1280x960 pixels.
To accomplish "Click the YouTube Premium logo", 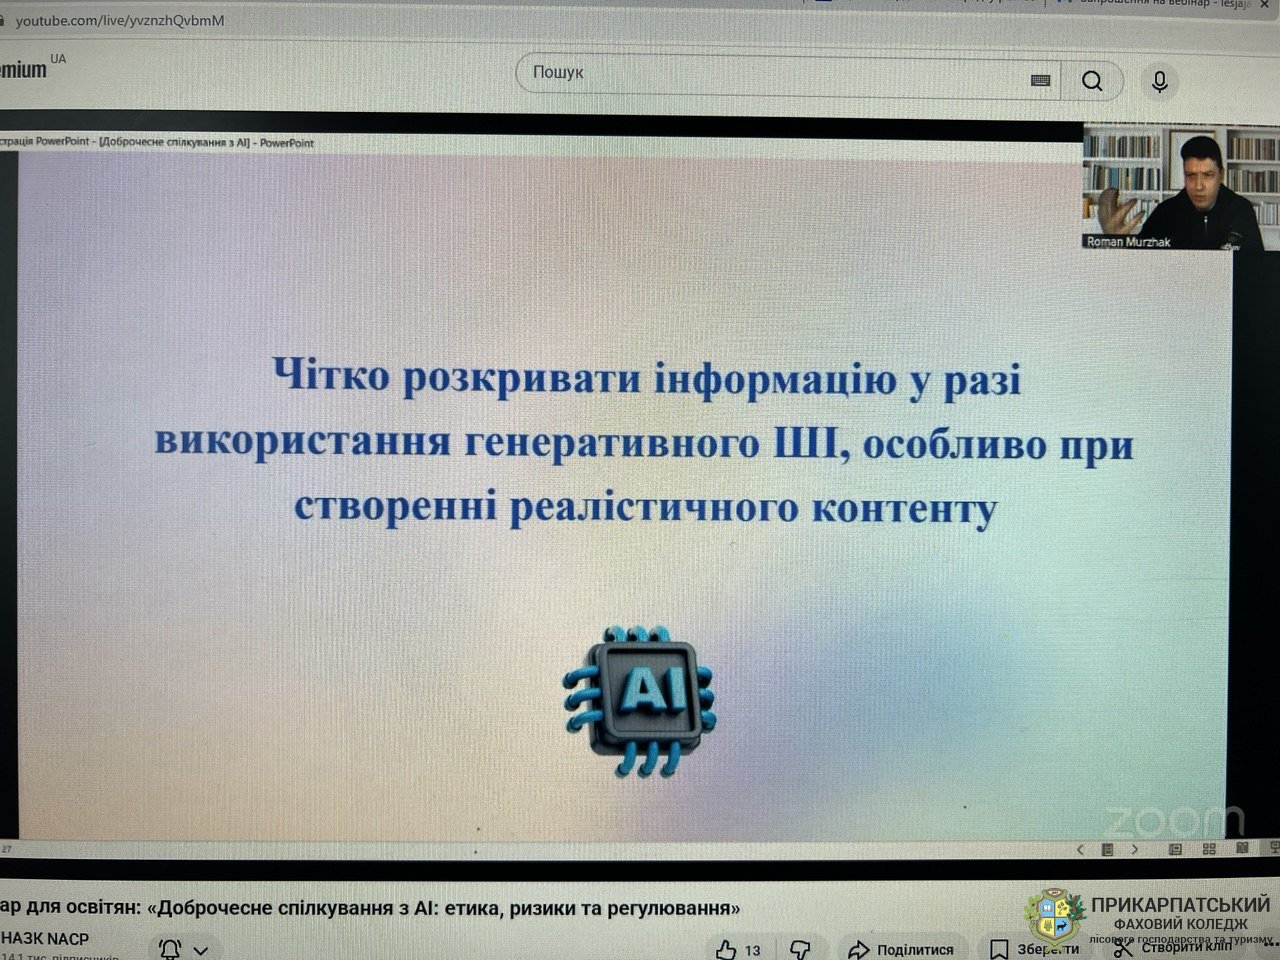I will [x=25, y=69].
